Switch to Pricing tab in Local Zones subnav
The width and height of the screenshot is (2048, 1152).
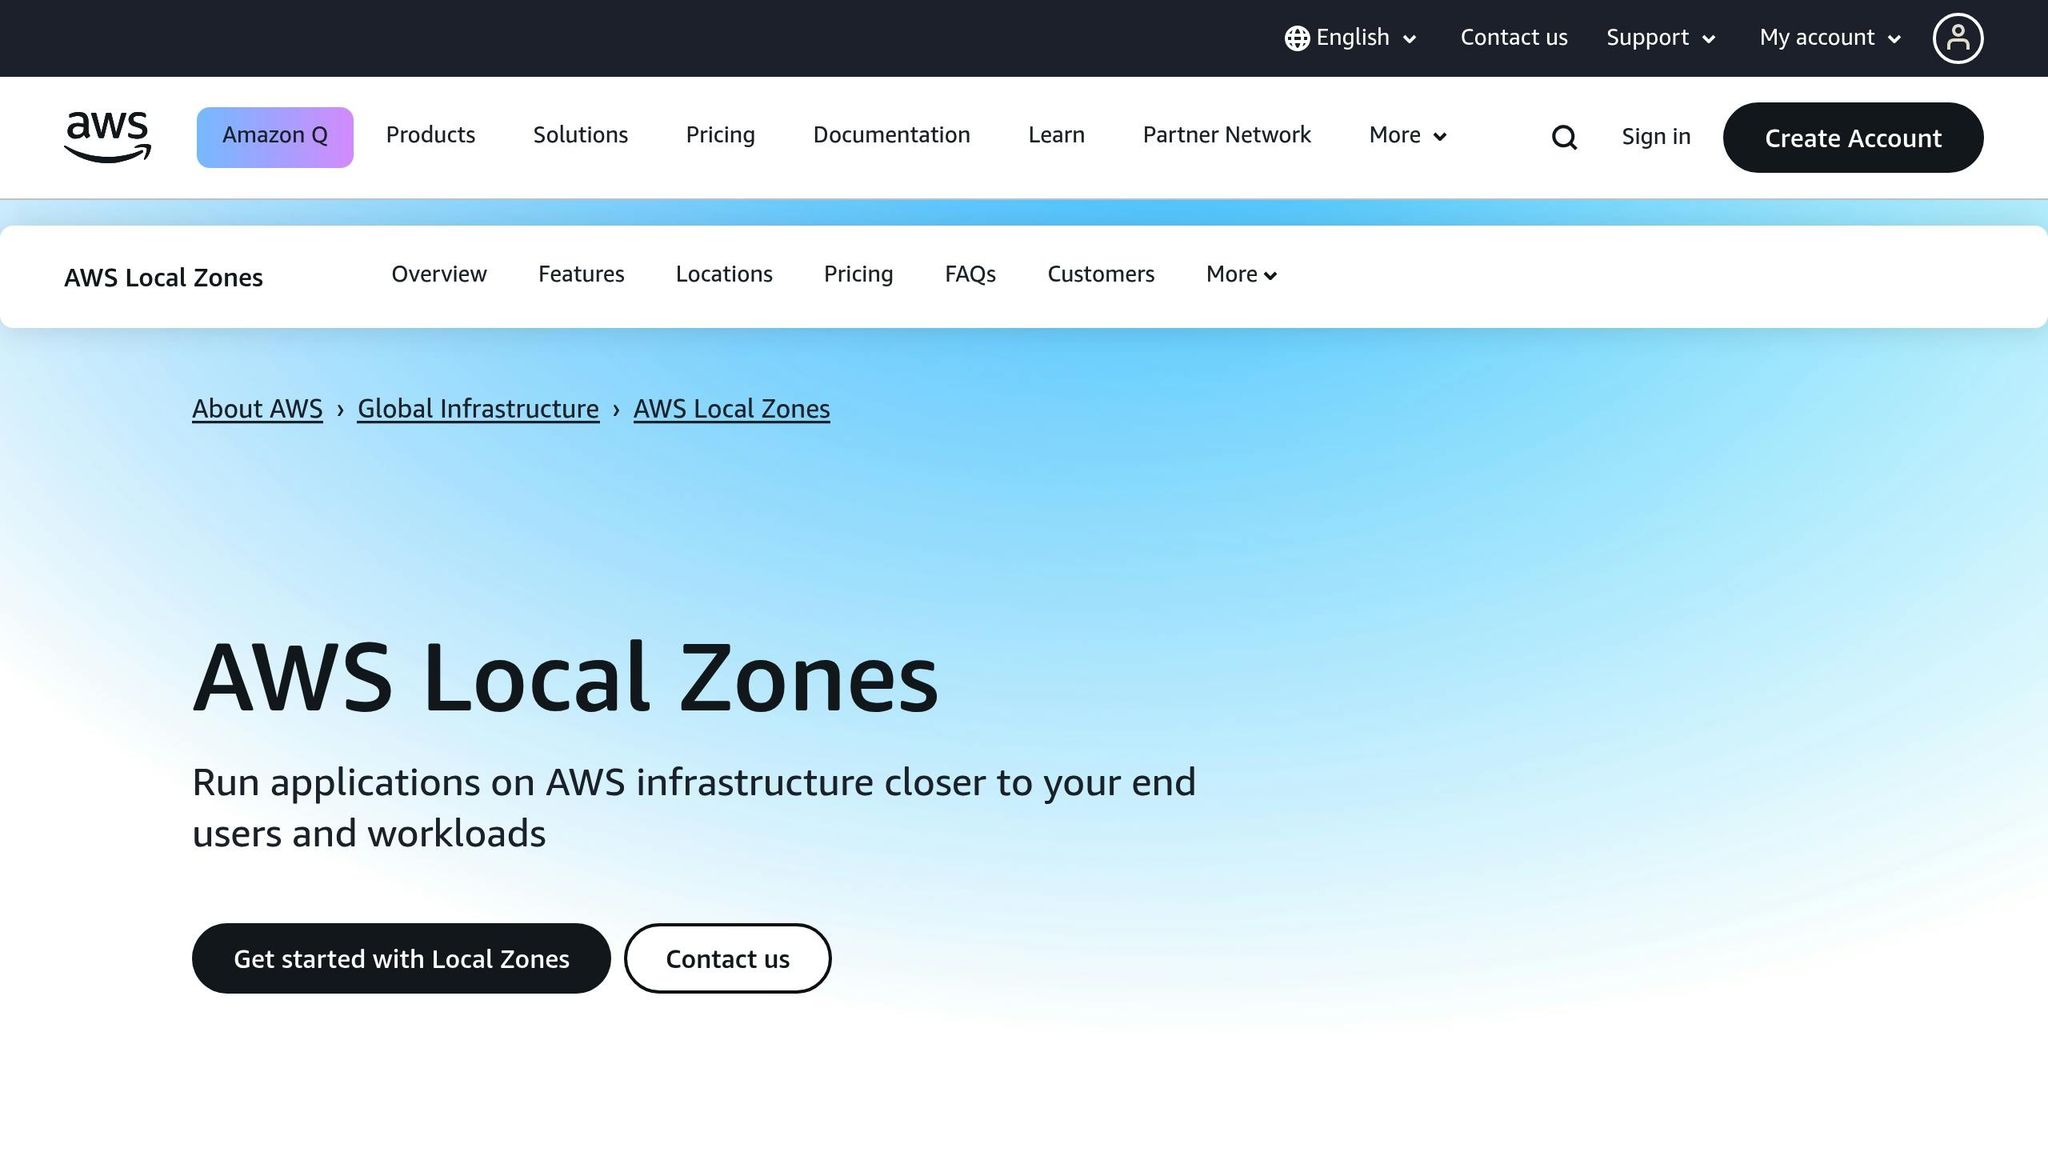858,274
